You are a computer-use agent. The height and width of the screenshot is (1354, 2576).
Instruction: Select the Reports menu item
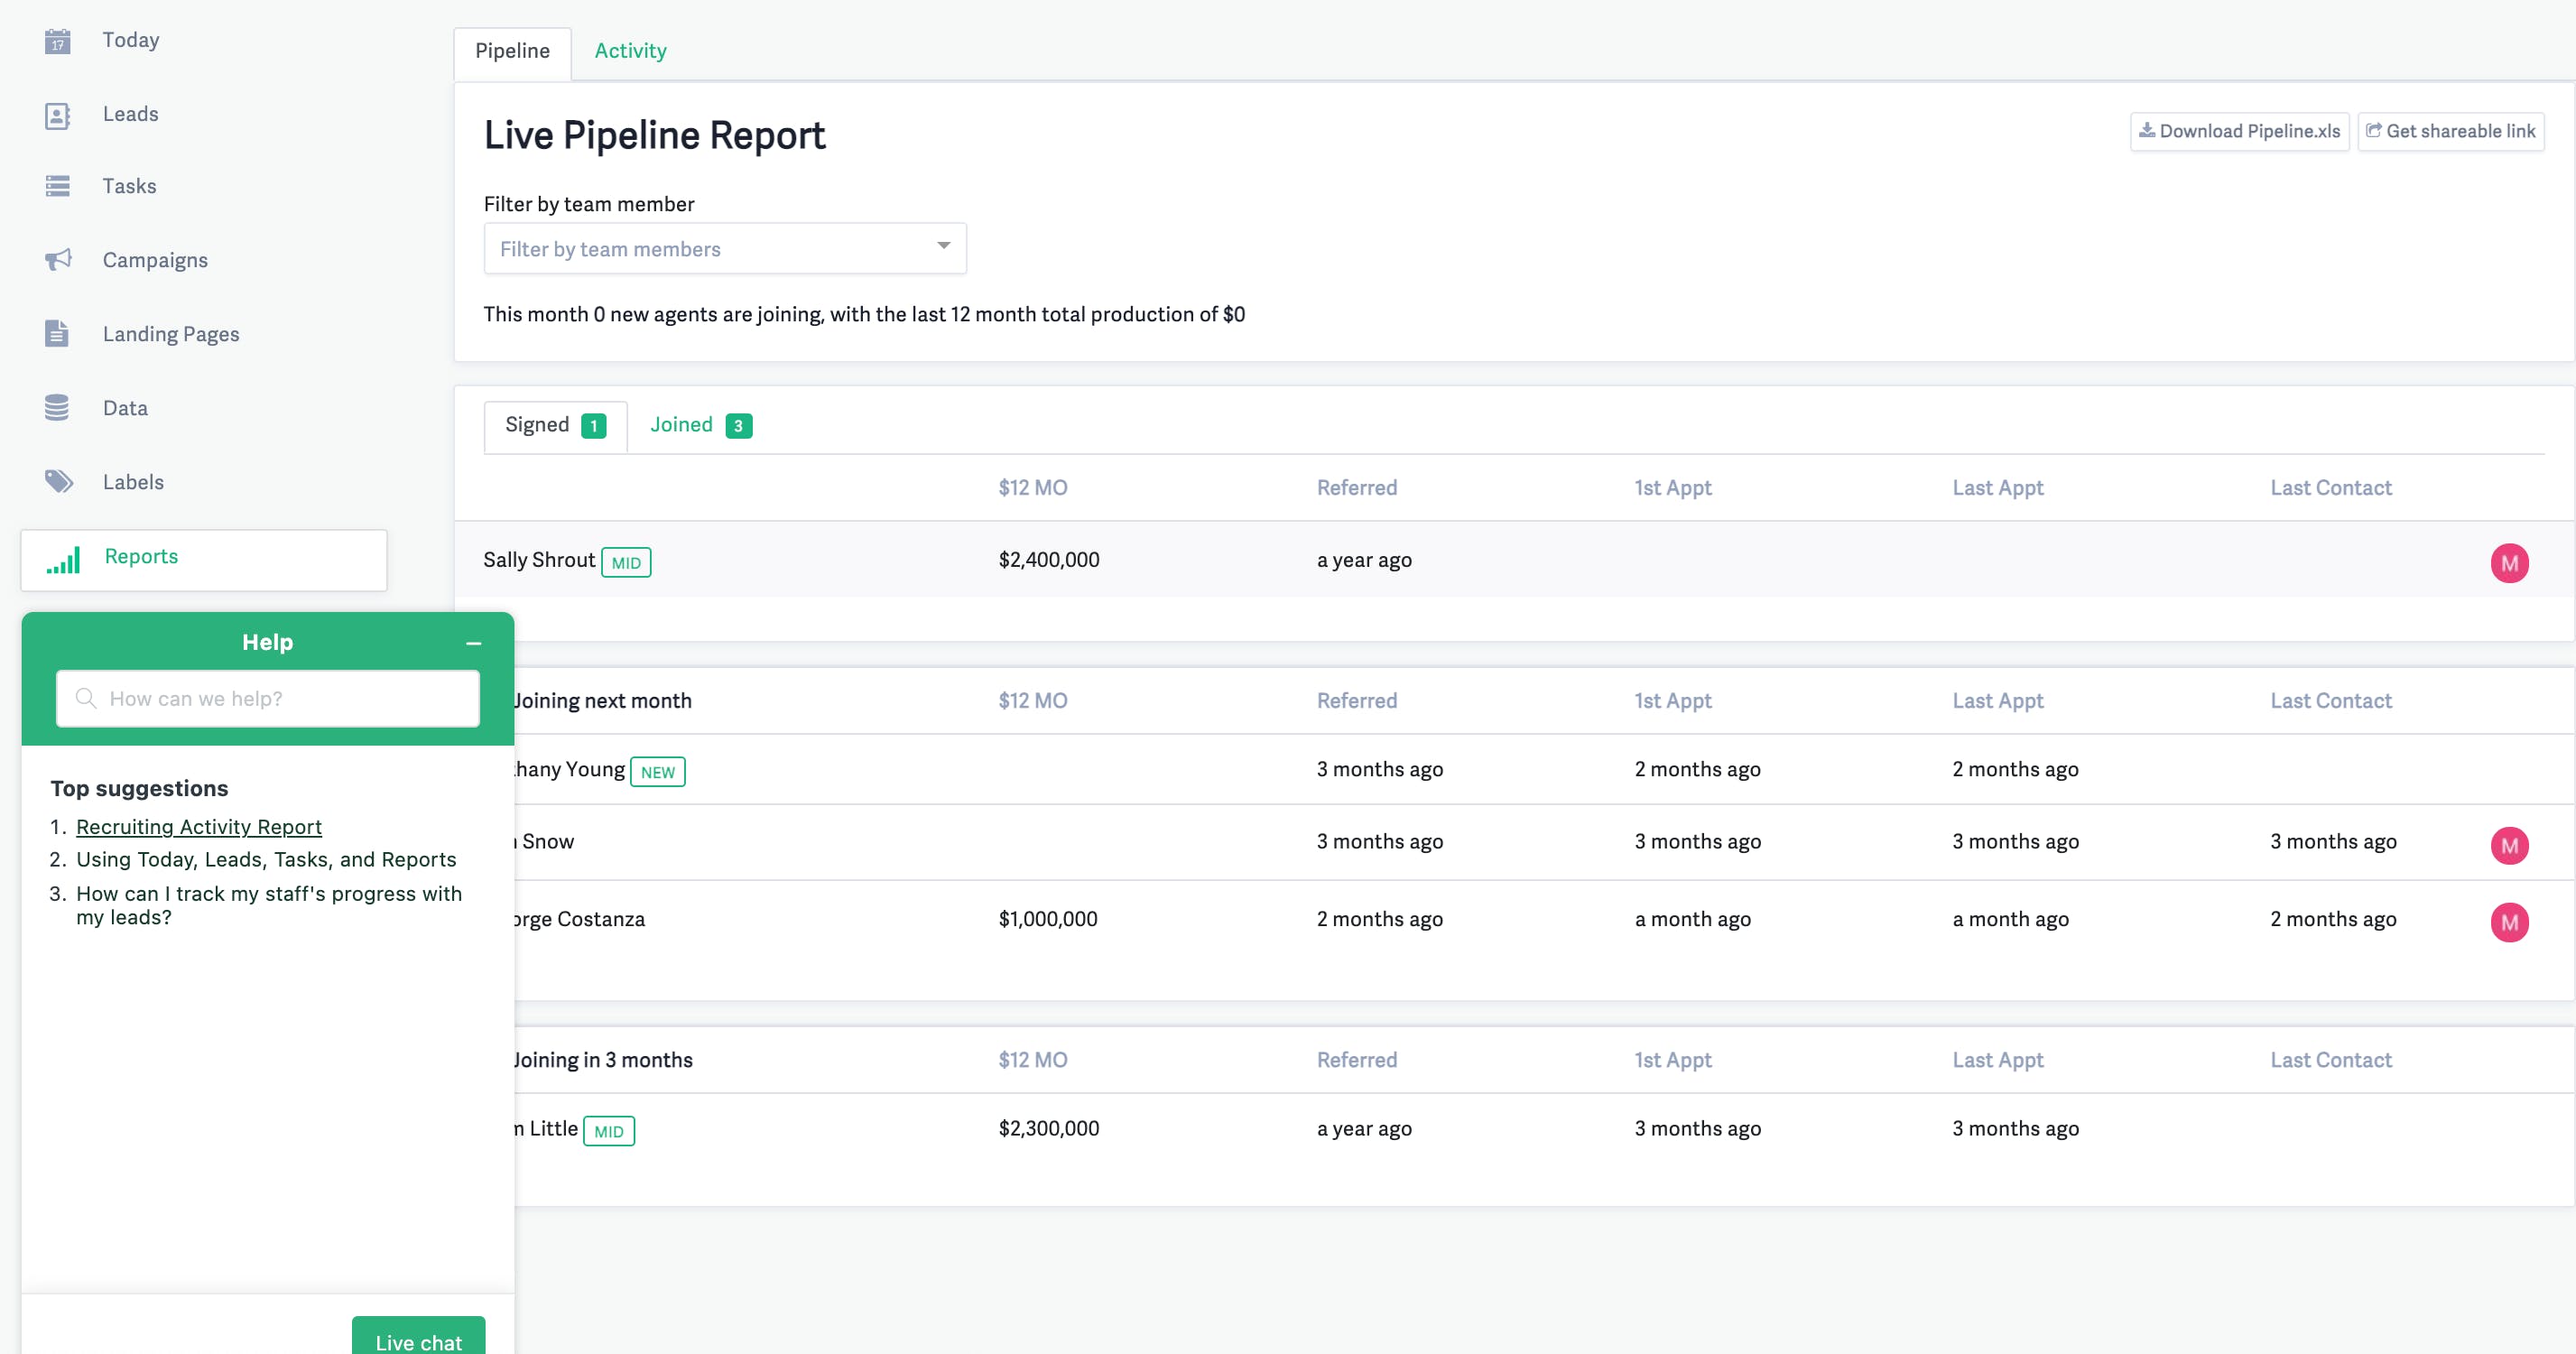coord(204,560)
